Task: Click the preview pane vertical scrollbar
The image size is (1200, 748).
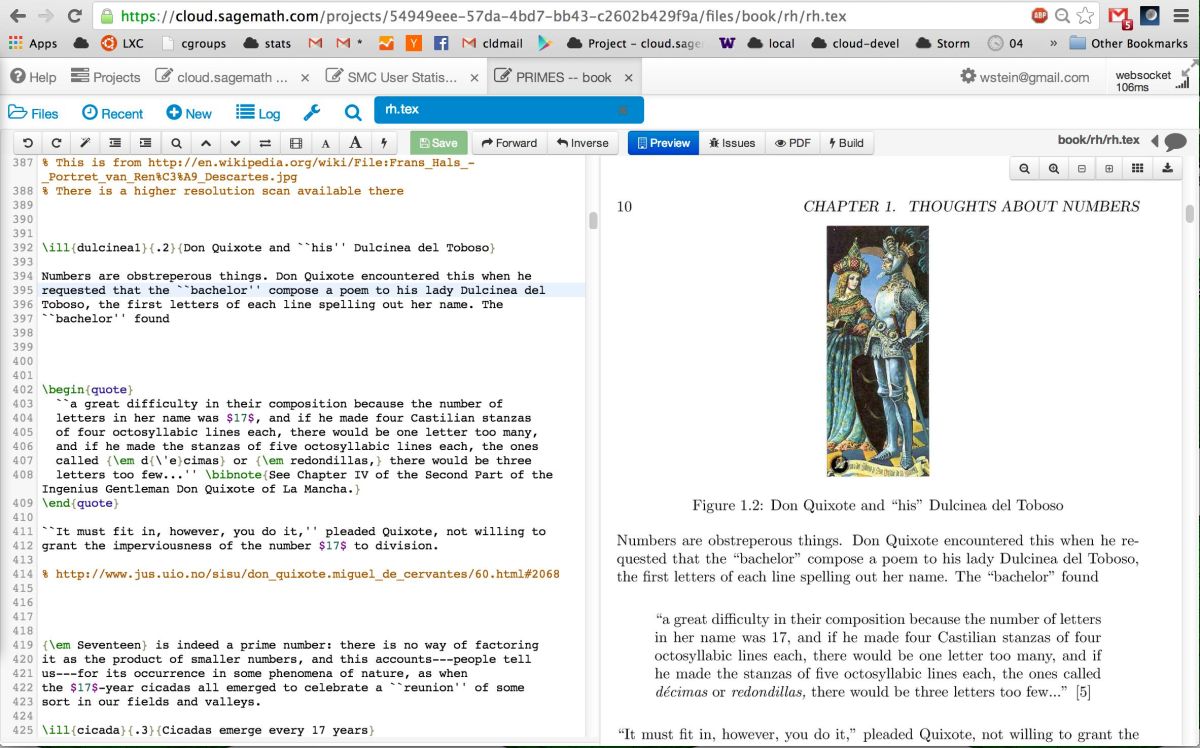Action: [x=1189, y=214]
